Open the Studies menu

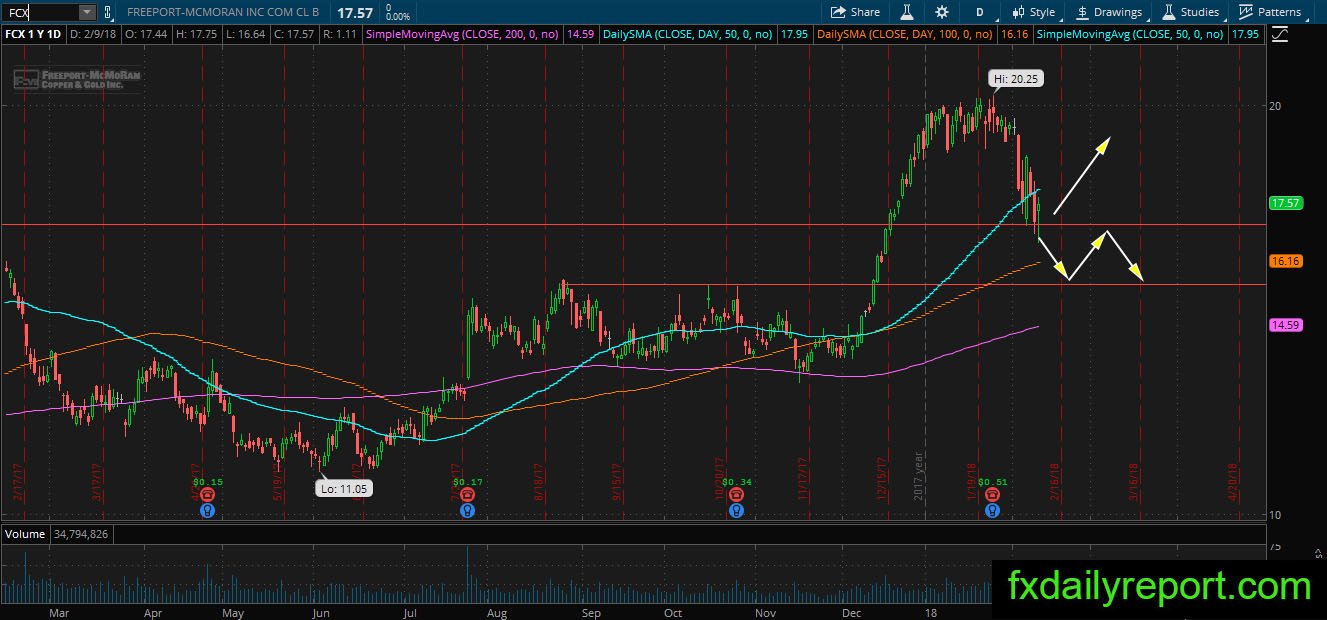coord(1189,12)
